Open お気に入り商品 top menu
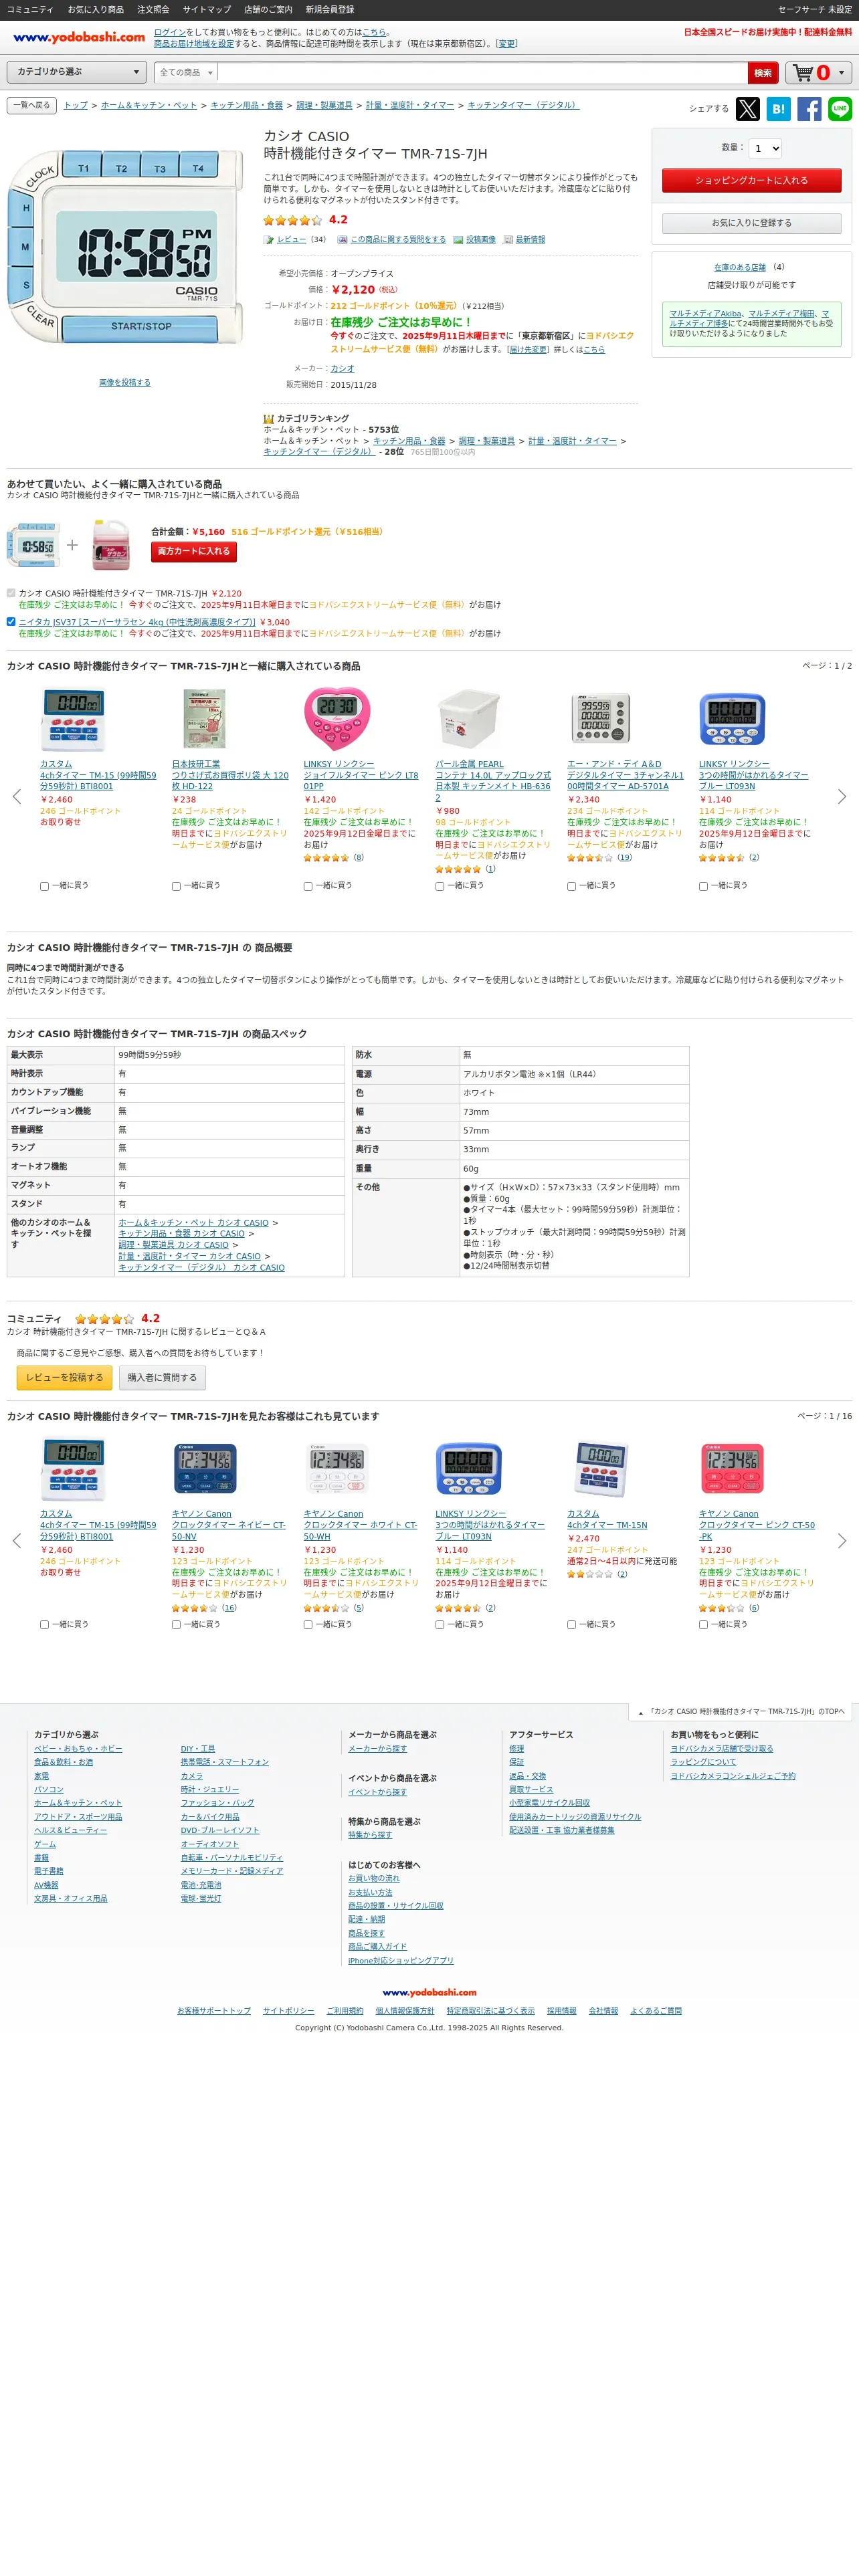This screenshot has width=859, height=2576. [x=96, y=10]
